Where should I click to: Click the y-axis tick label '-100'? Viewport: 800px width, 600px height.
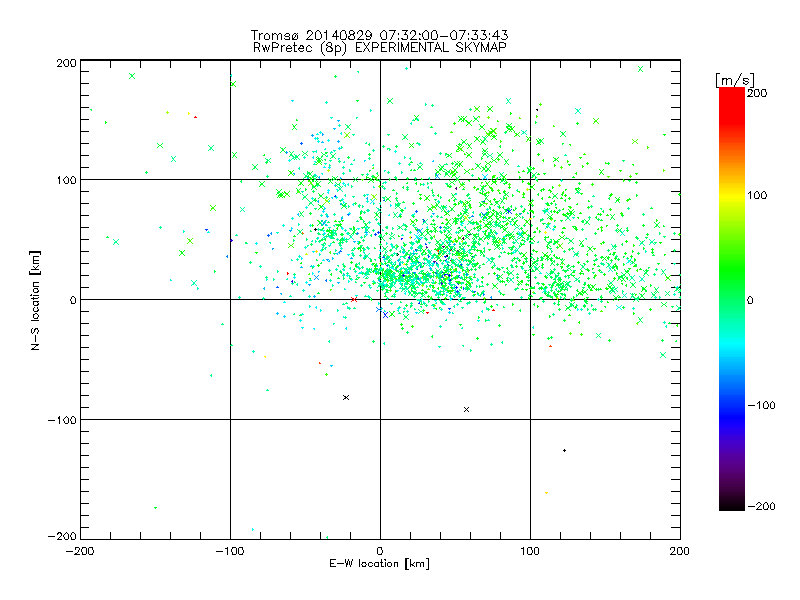point(62,420)
